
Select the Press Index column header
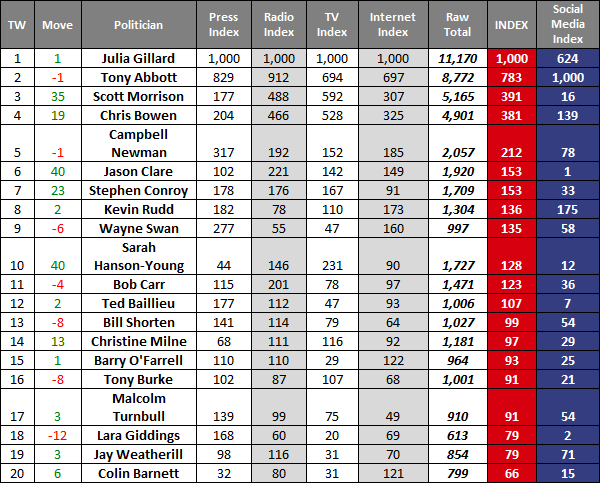(x=224, y=22)
